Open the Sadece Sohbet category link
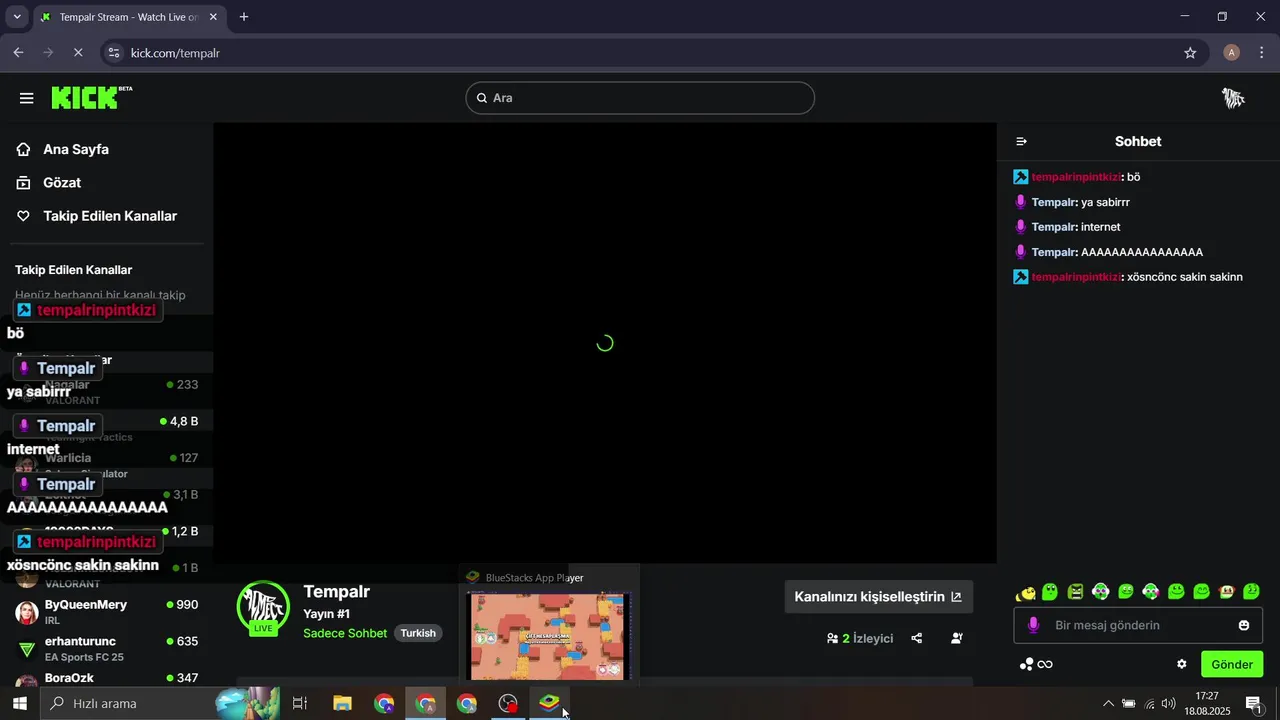Screen dimensions: 1280x720 click(345, 633)
